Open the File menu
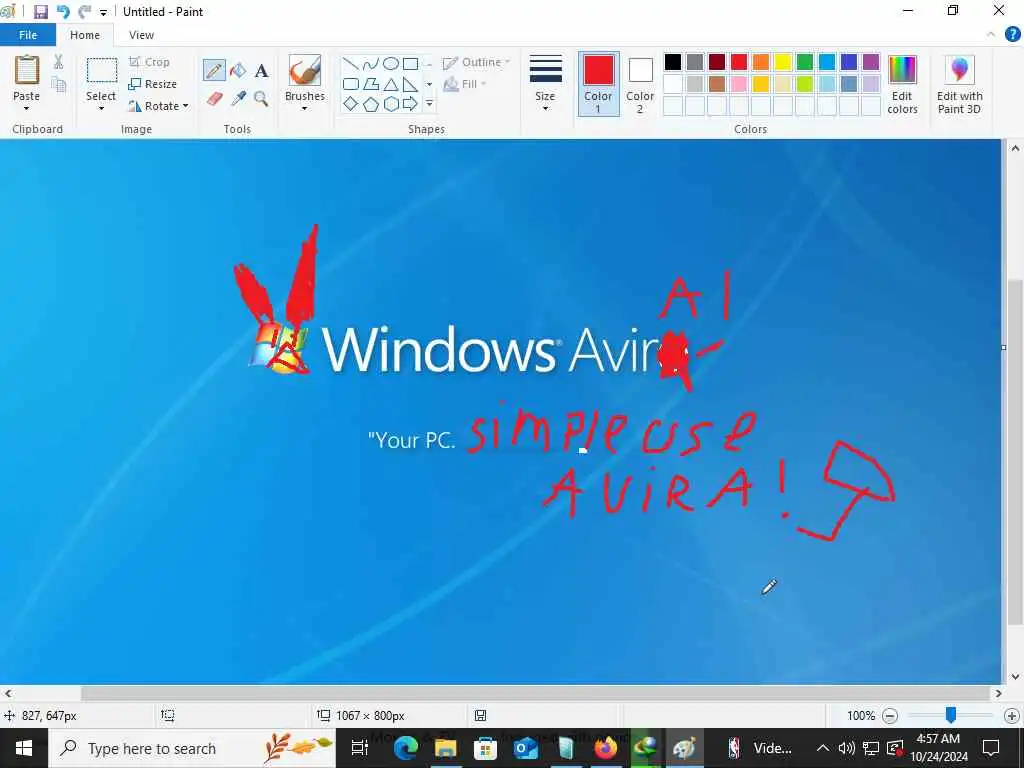1024x768 pixels. (28, 35)
